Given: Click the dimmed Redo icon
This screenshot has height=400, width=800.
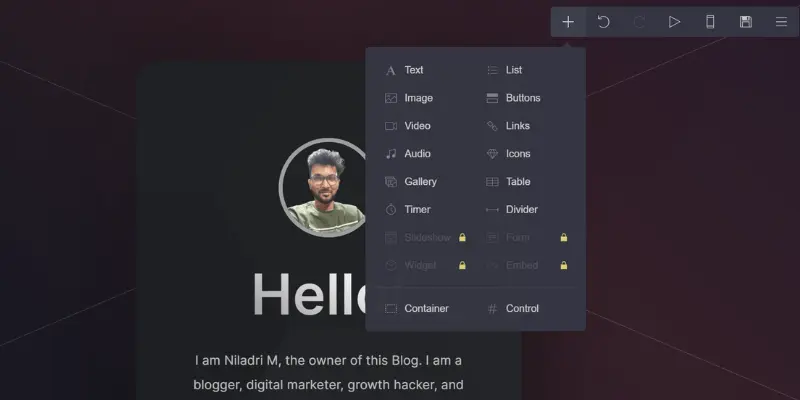Looking at the screenshot, I should pyautogui.click(x=639, y=22).
